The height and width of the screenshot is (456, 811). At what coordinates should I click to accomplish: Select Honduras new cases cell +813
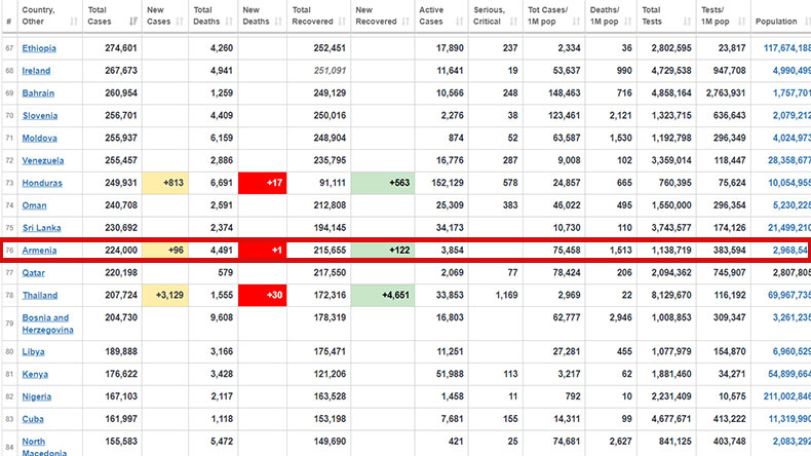pos(165,183)
